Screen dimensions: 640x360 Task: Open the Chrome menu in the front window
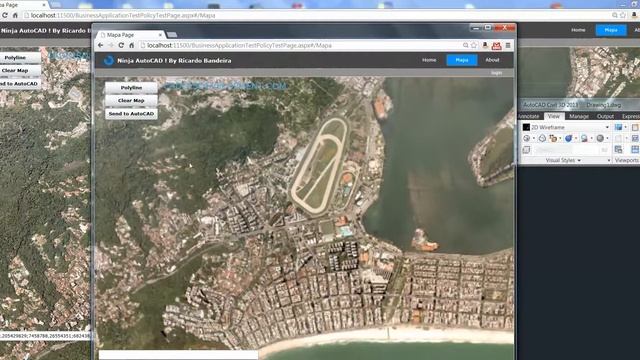[508, 45]
